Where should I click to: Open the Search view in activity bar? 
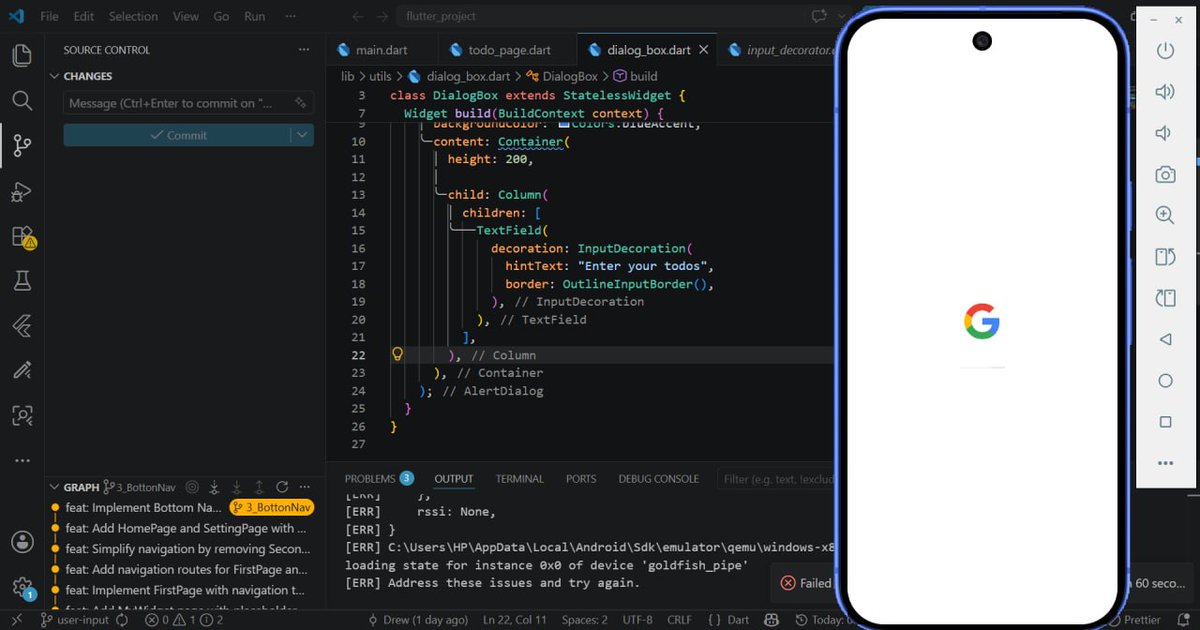22,100
